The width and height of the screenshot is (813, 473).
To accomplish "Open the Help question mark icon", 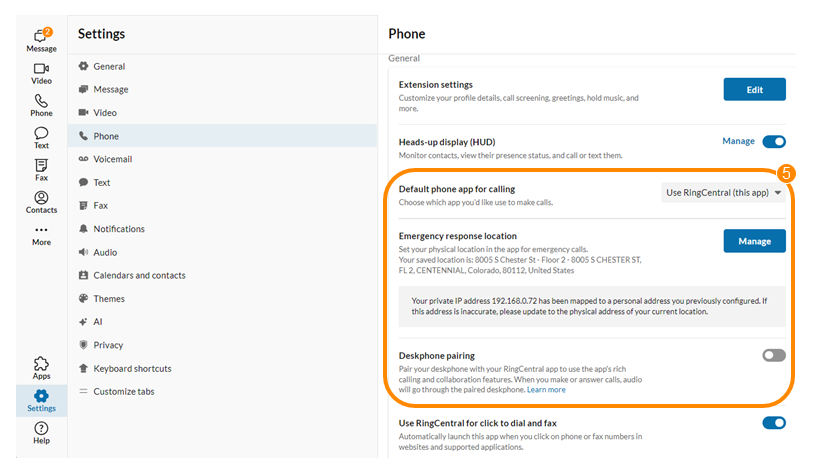I will [x=41, y=430].
